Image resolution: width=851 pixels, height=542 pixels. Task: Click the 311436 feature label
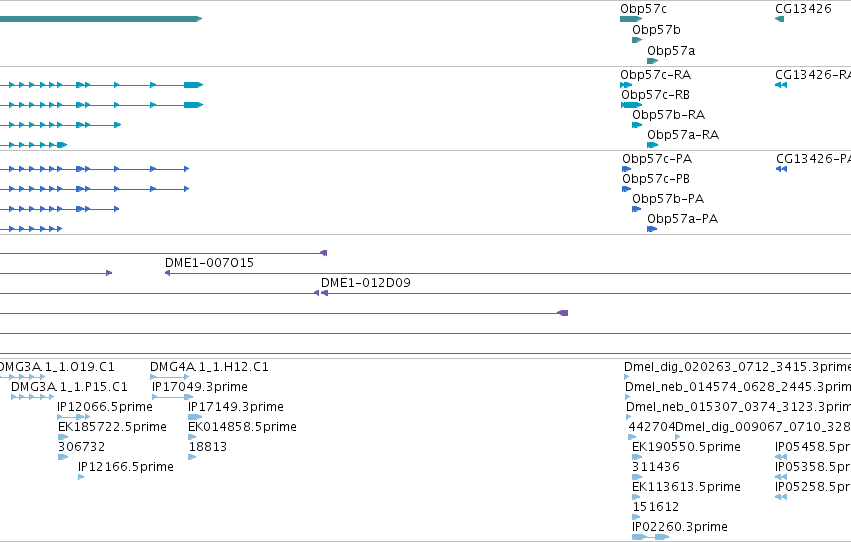pos(656,468)
